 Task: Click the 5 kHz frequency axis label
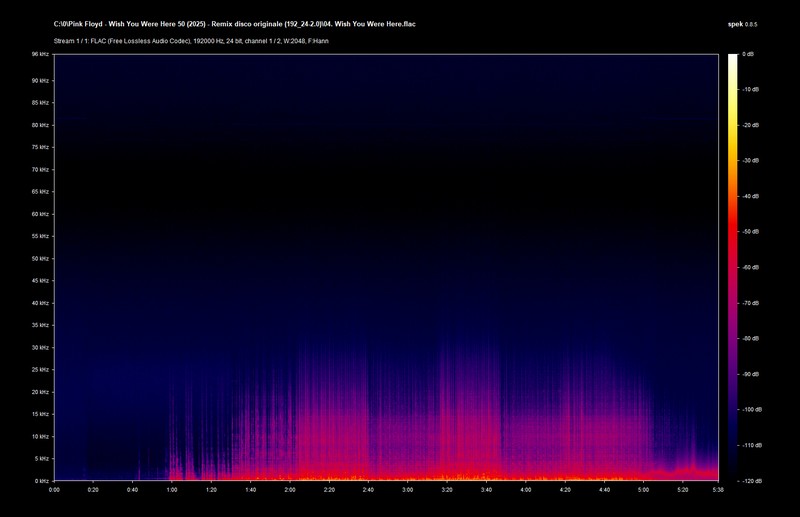(x=42, y=459)
